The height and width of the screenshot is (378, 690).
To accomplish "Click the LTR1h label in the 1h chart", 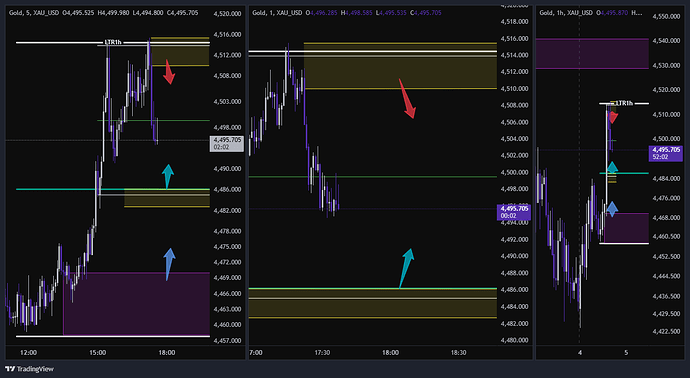I will [624, 103].
